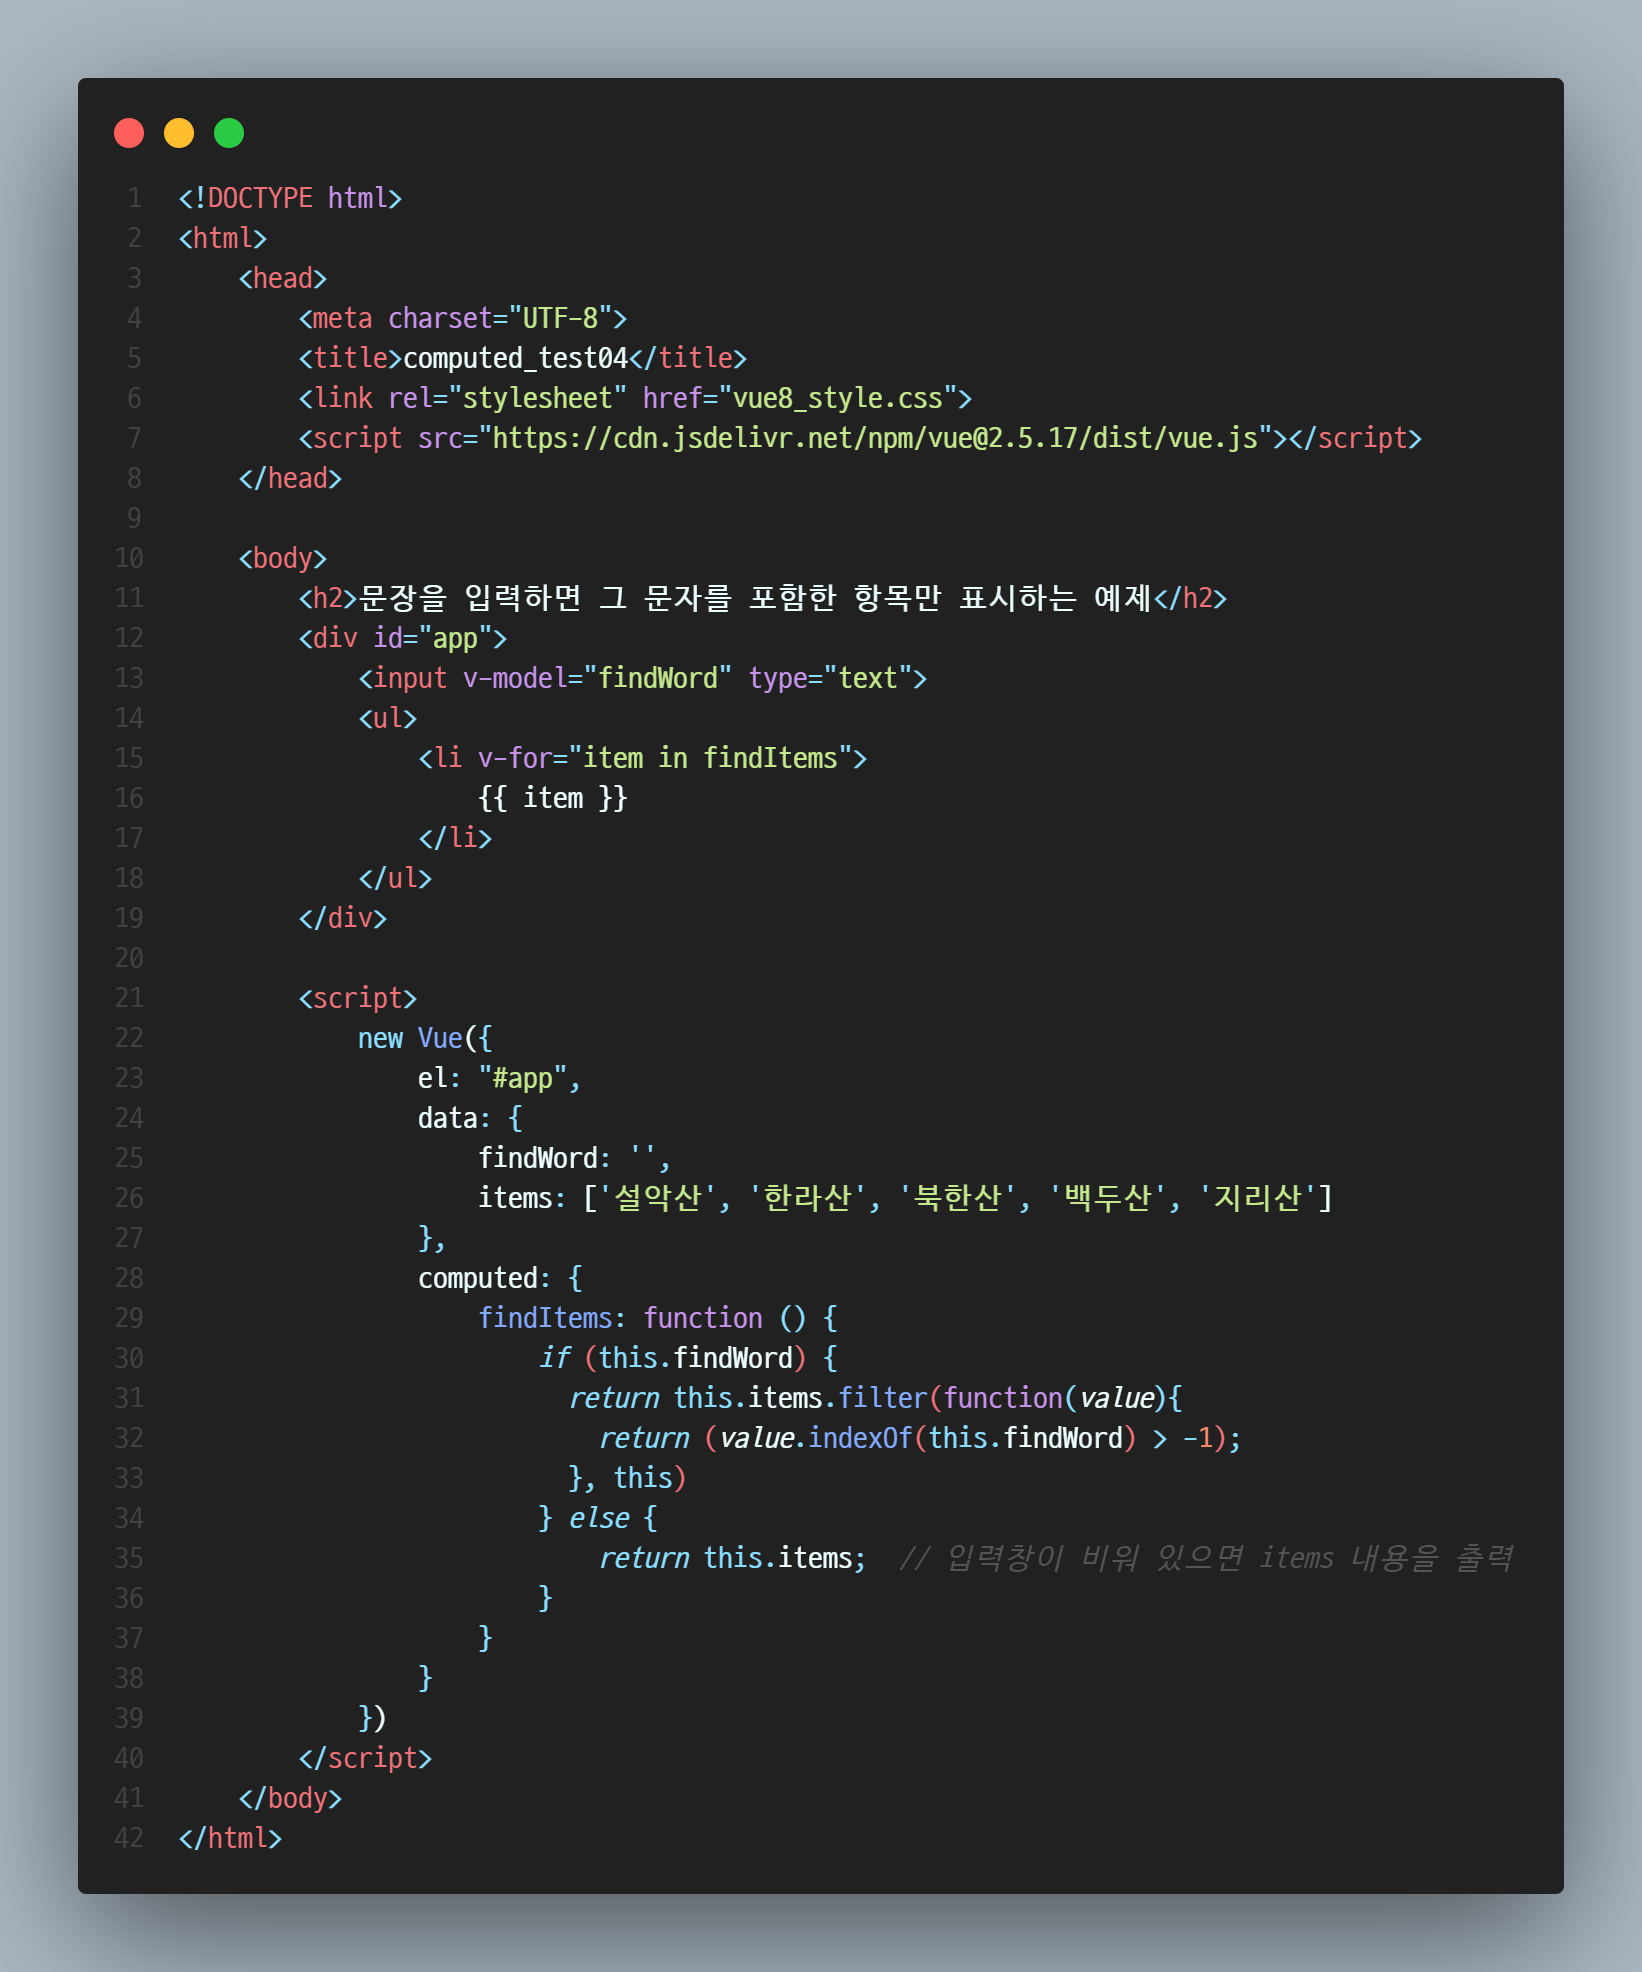Click line number 20
This screenshot has height=1972, width=1642.
pyautogui.click(x=129, y=958)
